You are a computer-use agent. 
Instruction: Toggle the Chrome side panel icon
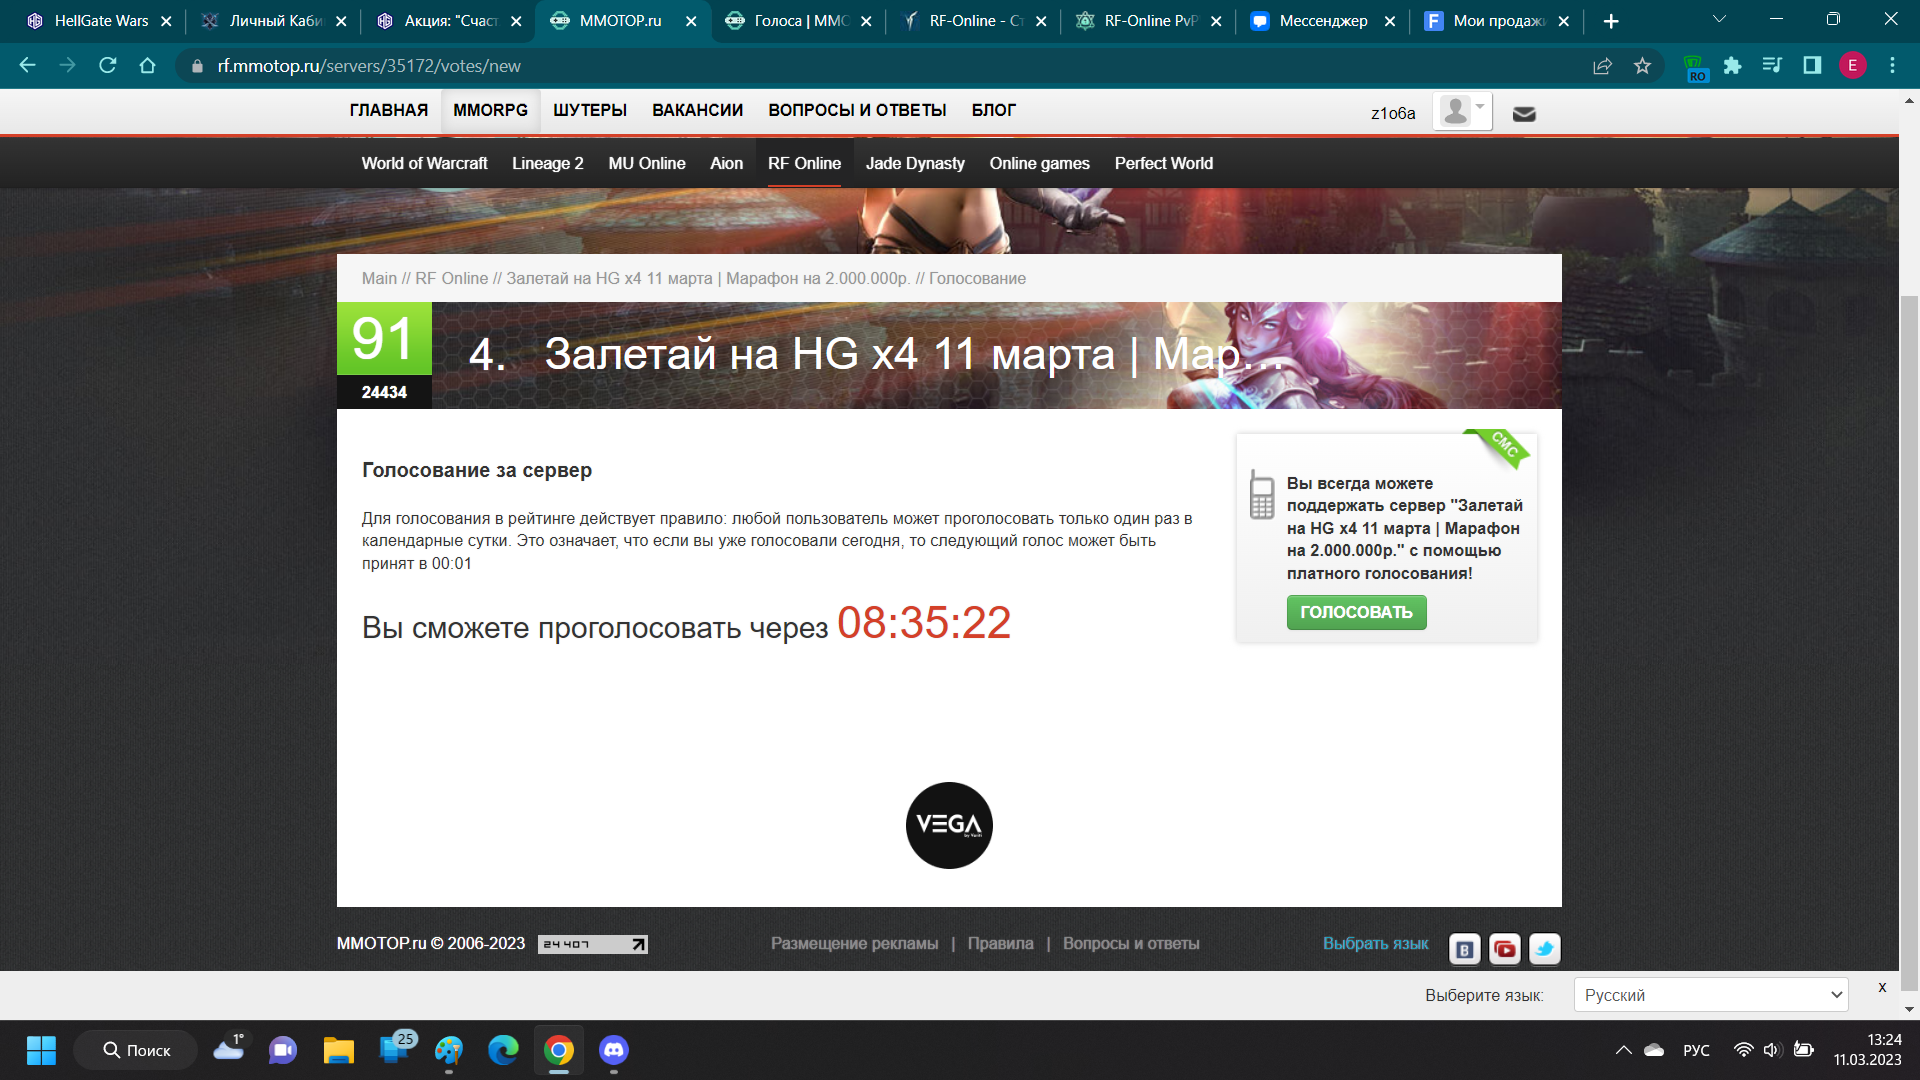pyautogui.click(x=1812, y=65)
